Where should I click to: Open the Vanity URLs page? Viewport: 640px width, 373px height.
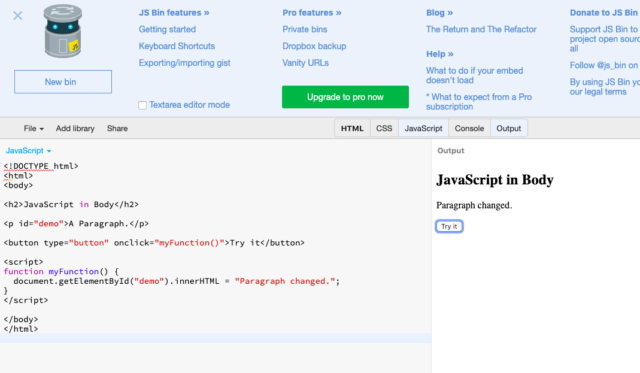point(305,63)
